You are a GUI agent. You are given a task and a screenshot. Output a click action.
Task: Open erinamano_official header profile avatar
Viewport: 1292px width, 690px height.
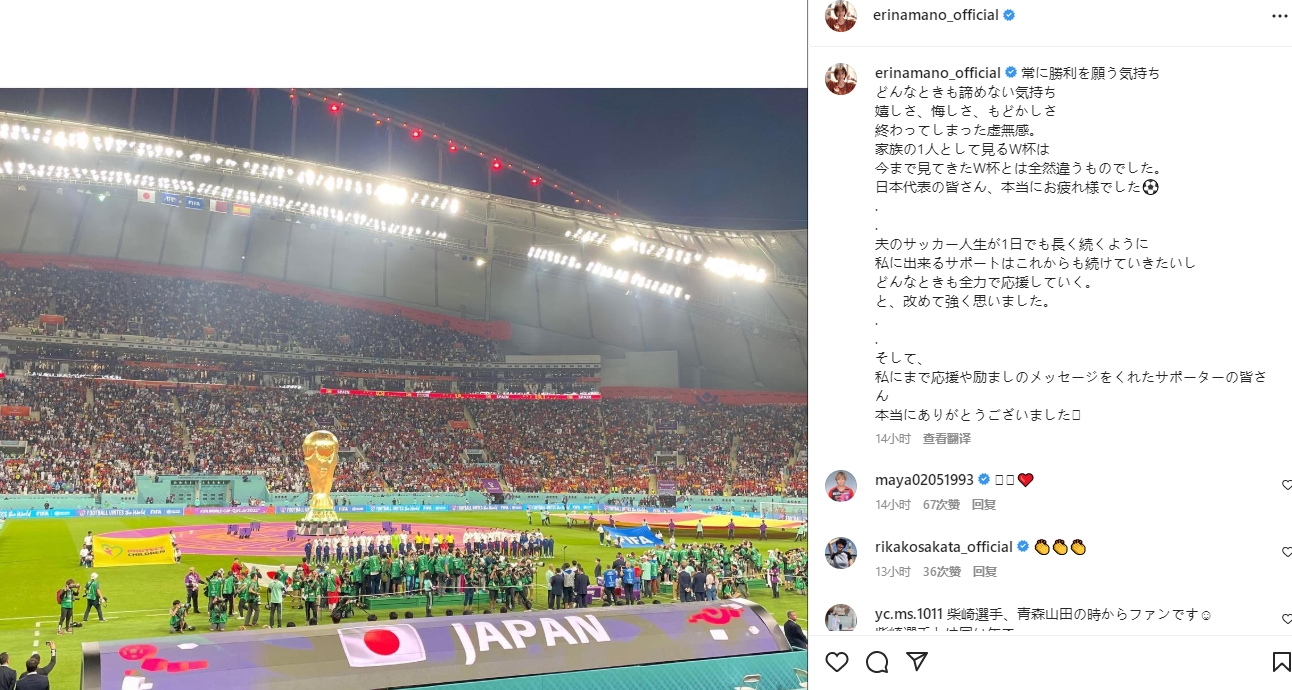841,16
